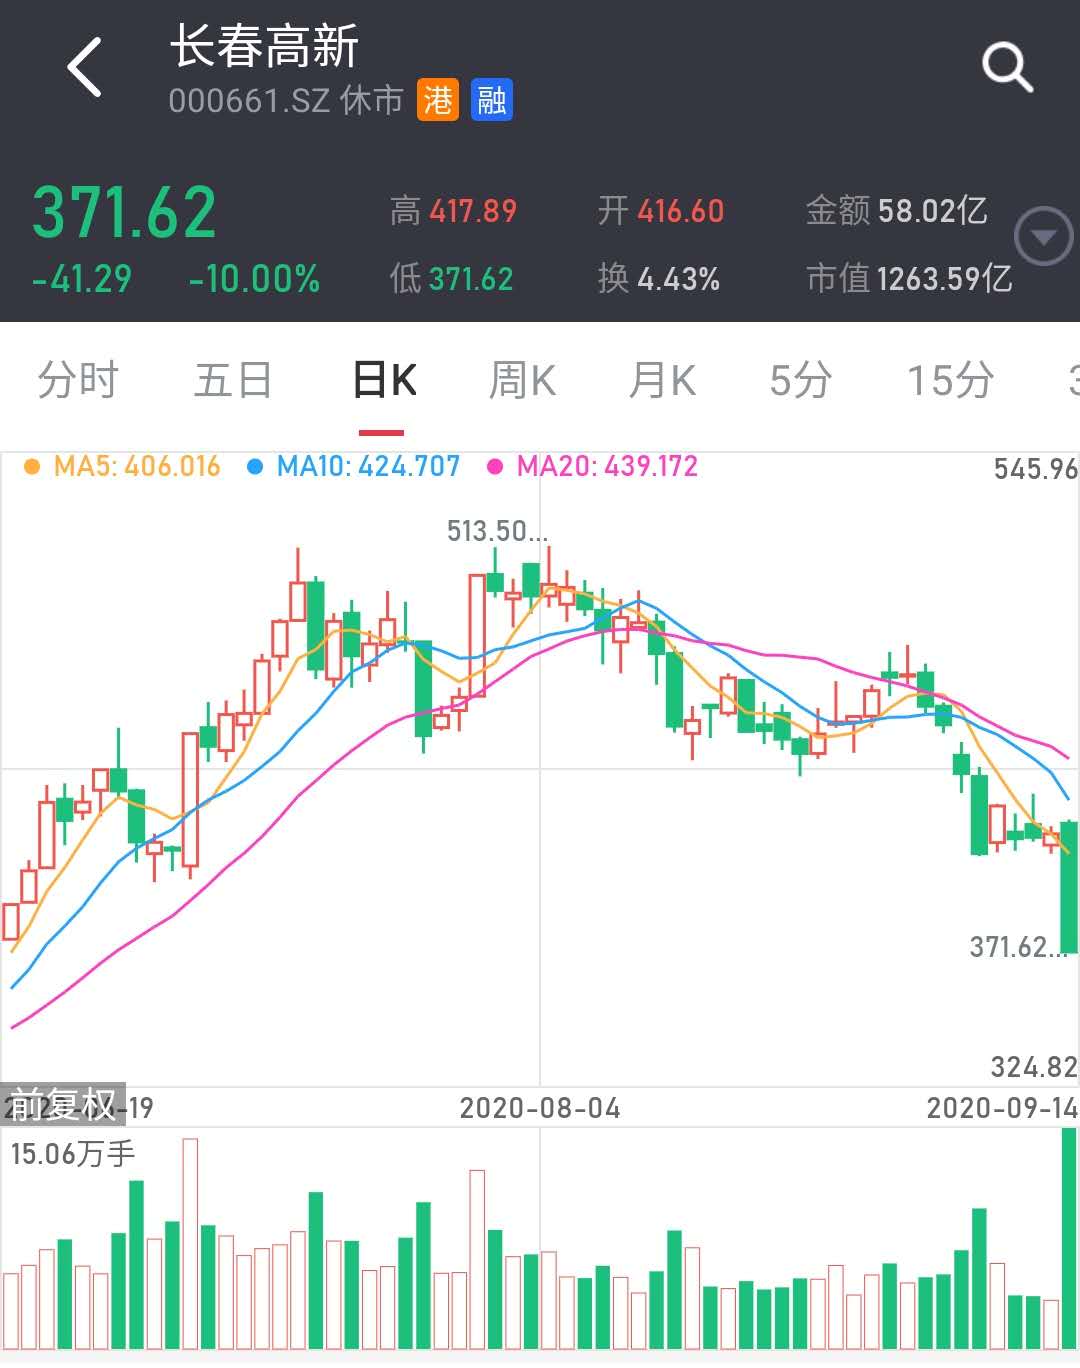Tap the 15.06万手 volume label
The image size is (1080, 1368).
(x=72, y=1154)
